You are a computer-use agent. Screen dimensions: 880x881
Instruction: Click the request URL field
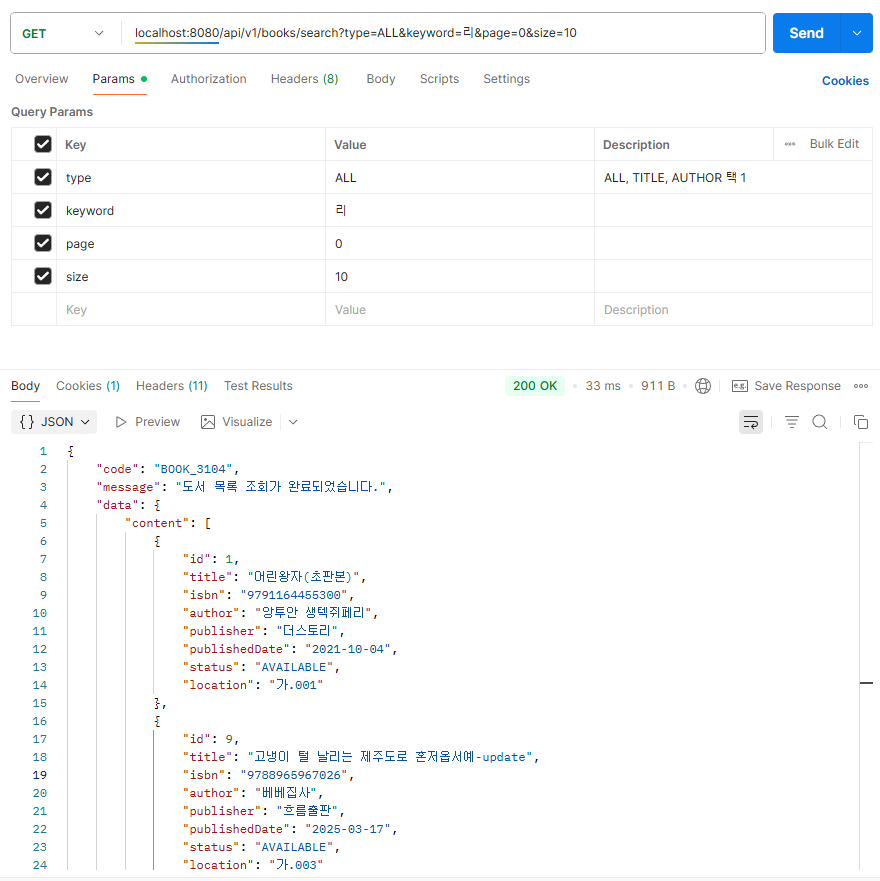(x=444, y=33)
